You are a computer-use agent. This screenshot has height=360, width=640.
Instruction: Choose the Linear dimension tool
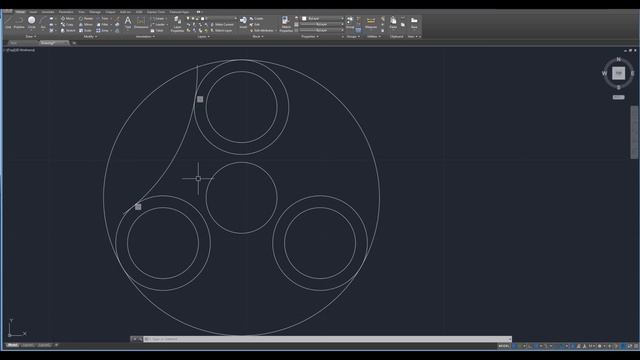[x=157, y=19]
